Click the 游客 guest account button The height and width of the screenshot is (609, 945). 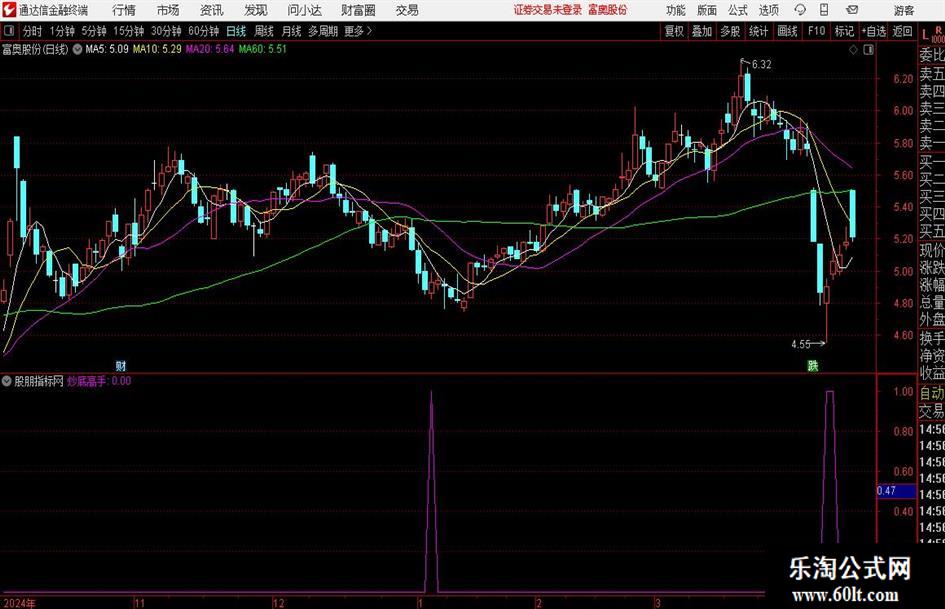903,10
